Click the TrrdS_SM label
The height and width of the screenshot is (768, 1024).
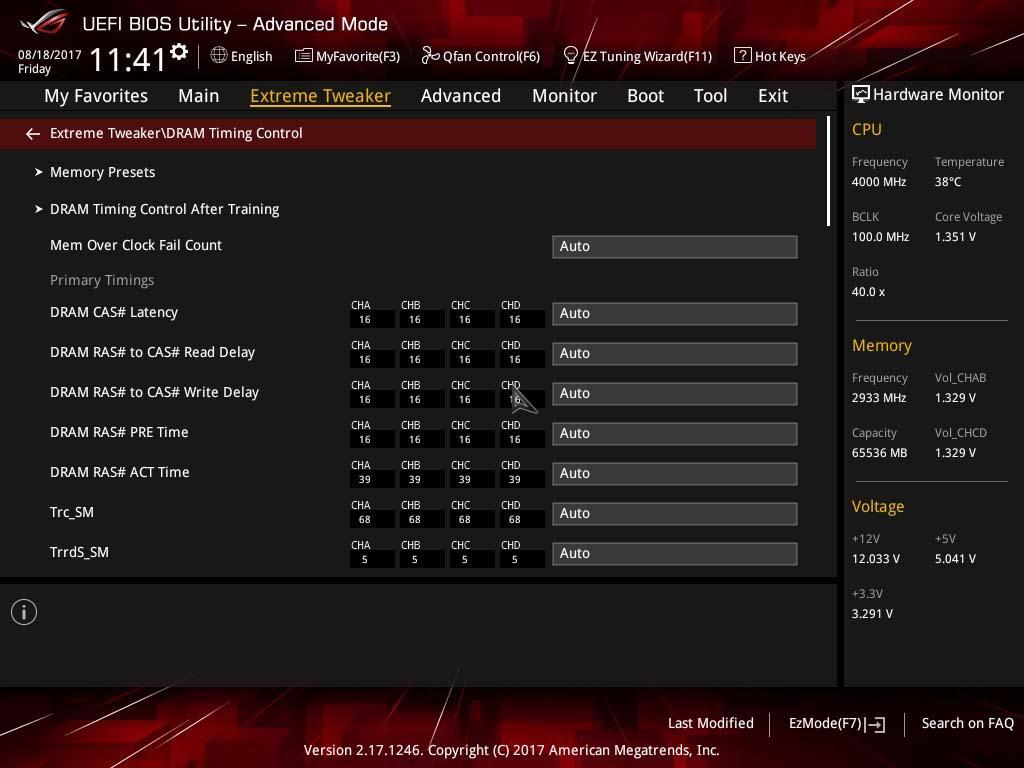coord(79,552)
